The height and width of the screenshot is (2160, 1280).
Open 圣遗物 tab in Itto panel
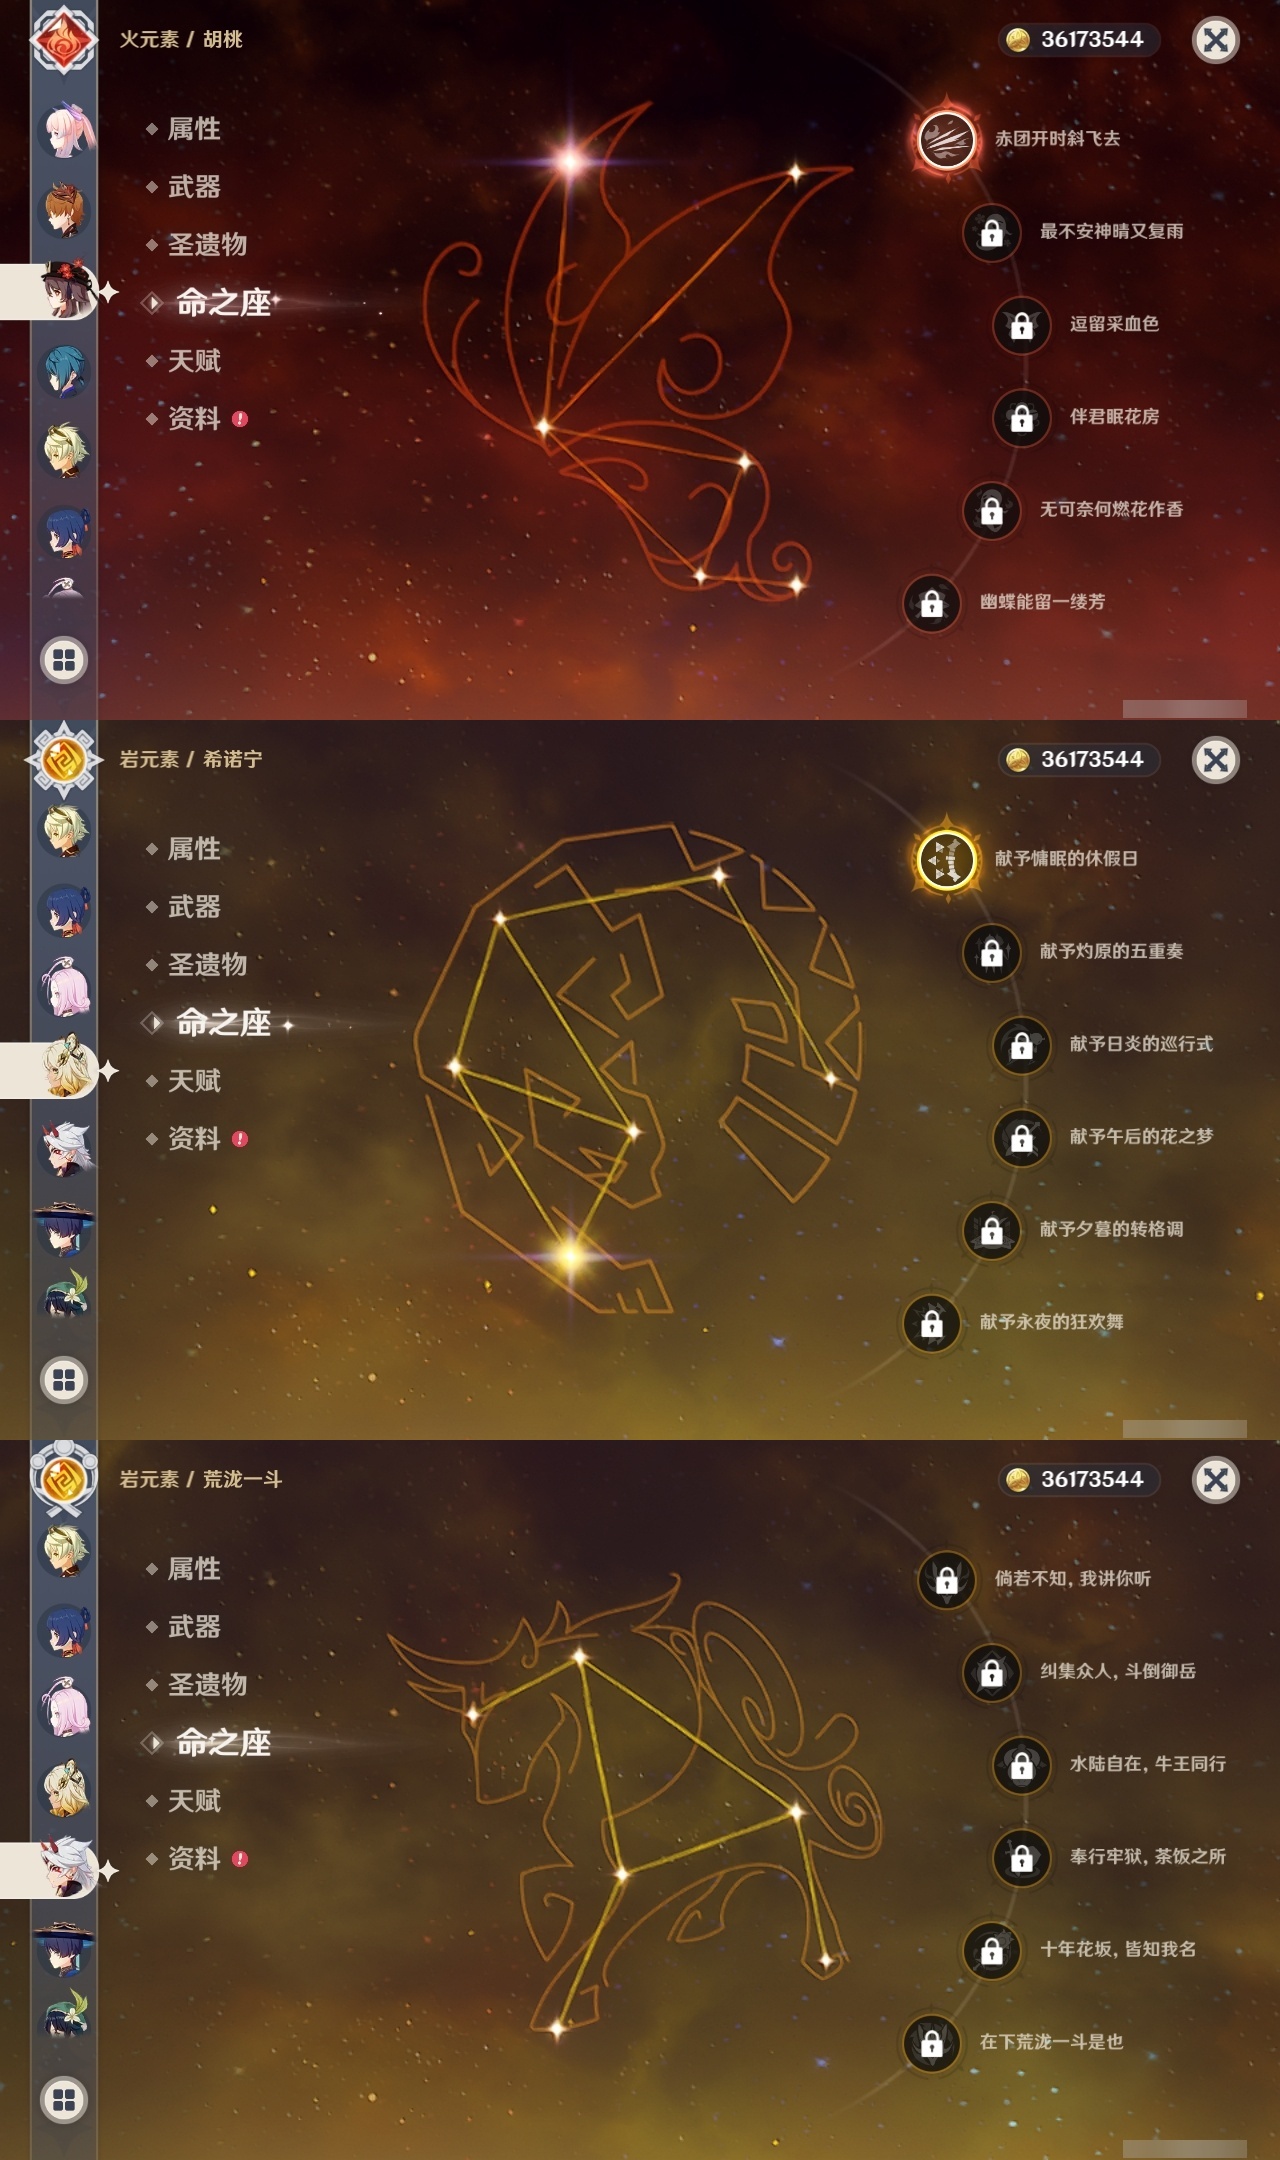click(207, 1685)
